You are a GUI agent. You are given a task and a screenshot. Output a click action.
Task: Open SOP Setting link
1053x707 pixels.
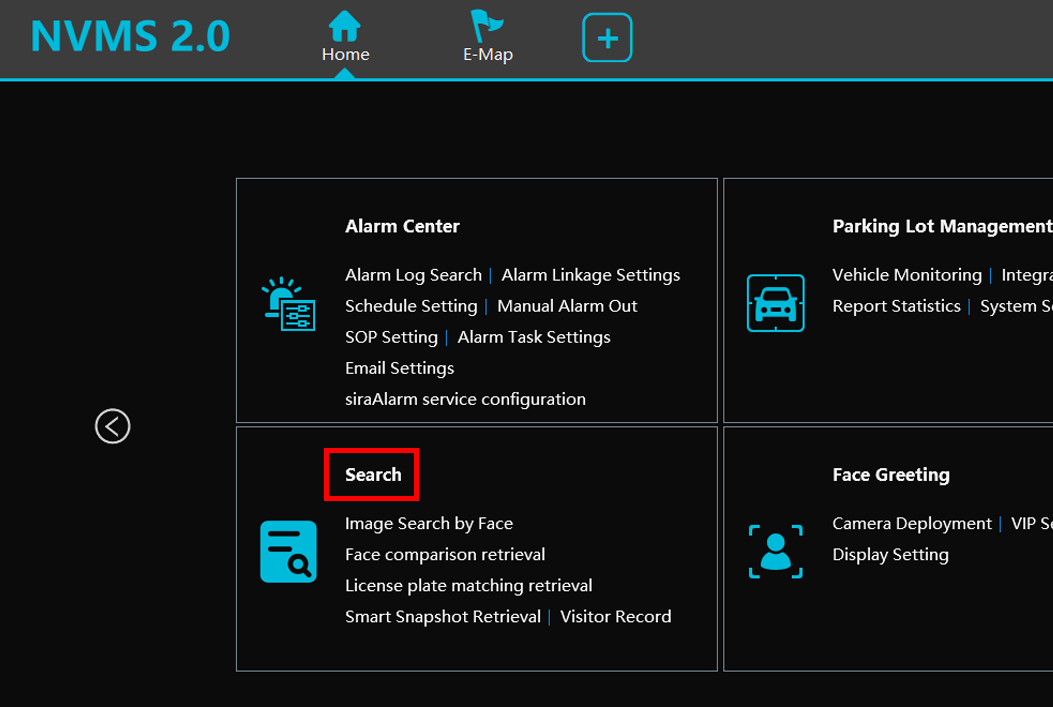[391, 337]
